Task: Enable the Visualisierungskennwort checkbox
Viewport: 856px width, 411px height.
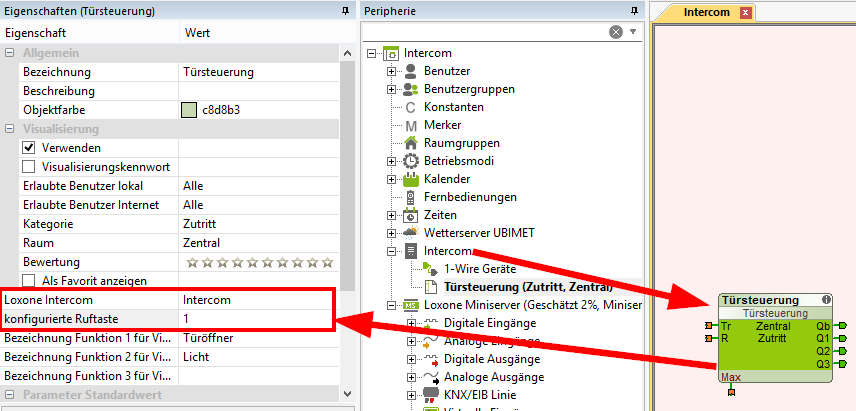Action: [x=29, y=166]
